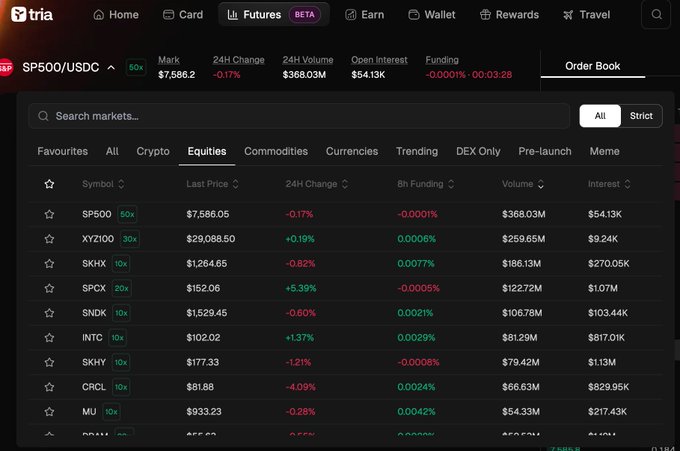Viewport: 680px width, 451px height.
Task: Click the $29,088.50 last price value
Action: click(x=211, y=239)
